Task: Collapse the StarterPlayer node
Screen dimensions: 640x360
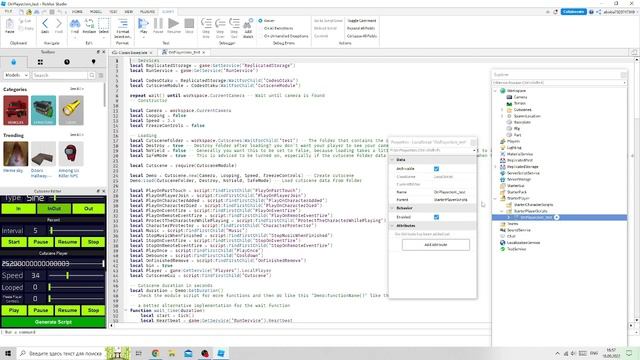Action: pos(496,198)
